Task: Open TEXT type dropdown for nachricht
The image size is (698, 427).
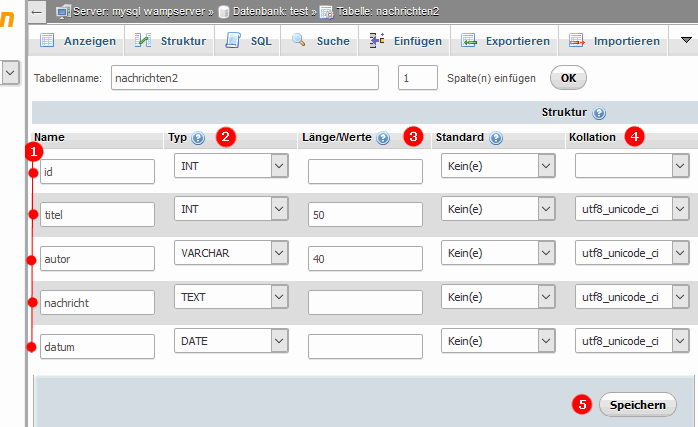Action: point(231,297)
